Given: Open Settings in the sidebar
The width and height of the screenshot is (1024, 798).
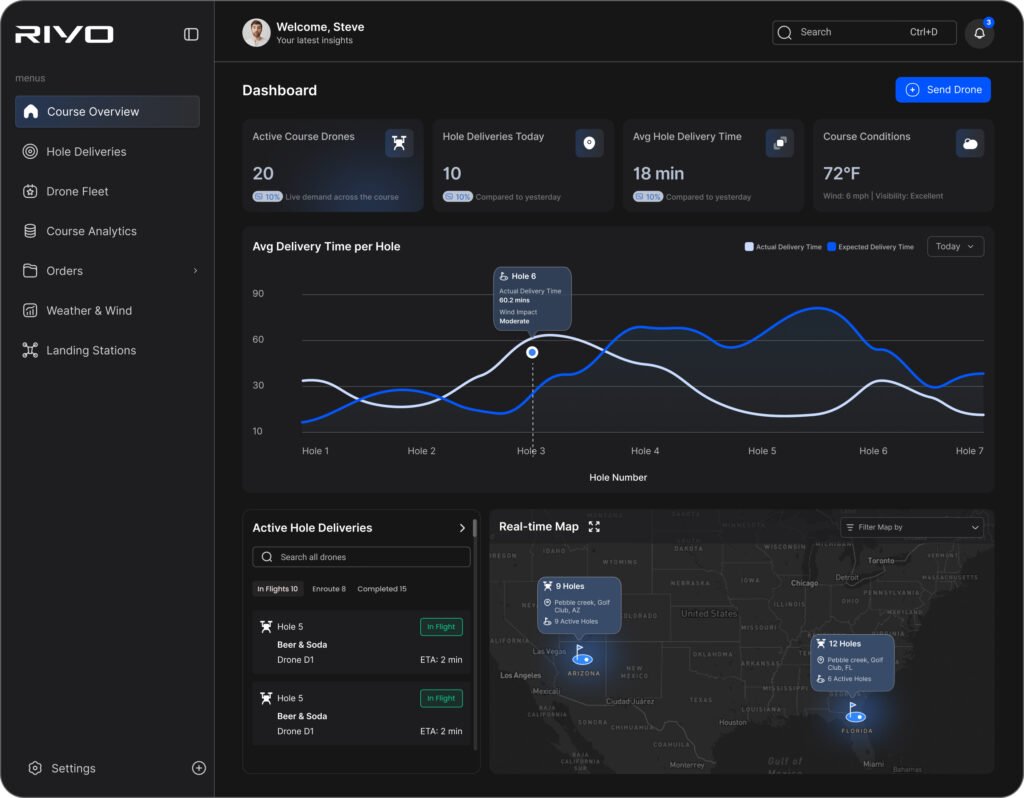Looking at the screenshot, I should click(72, 768).
